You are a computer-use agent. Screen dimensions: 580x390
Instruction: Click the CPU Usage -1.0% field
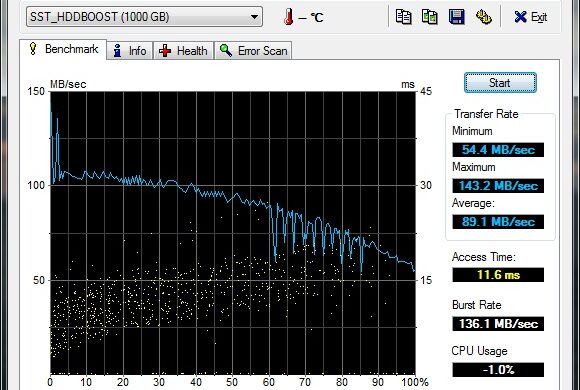498,370
